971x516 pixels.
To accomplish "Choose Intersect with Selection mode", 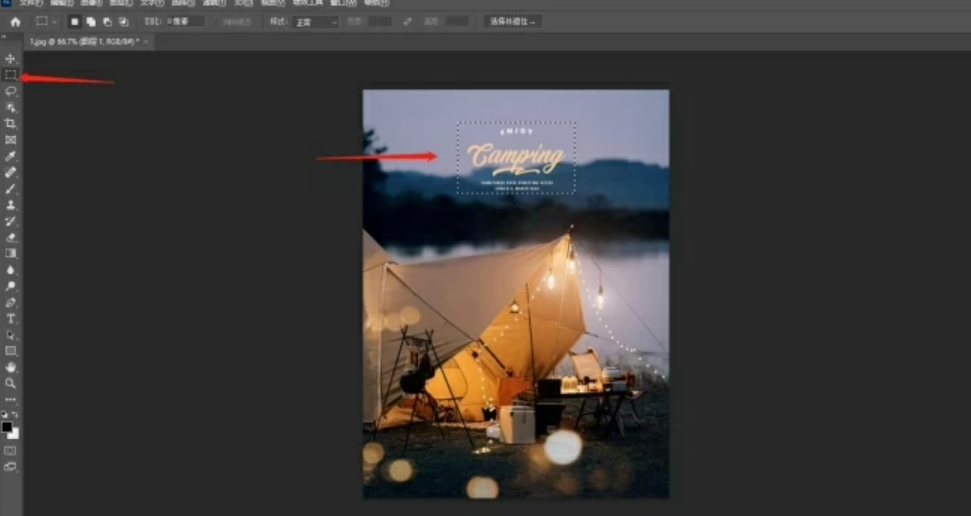I will [123, 22].
